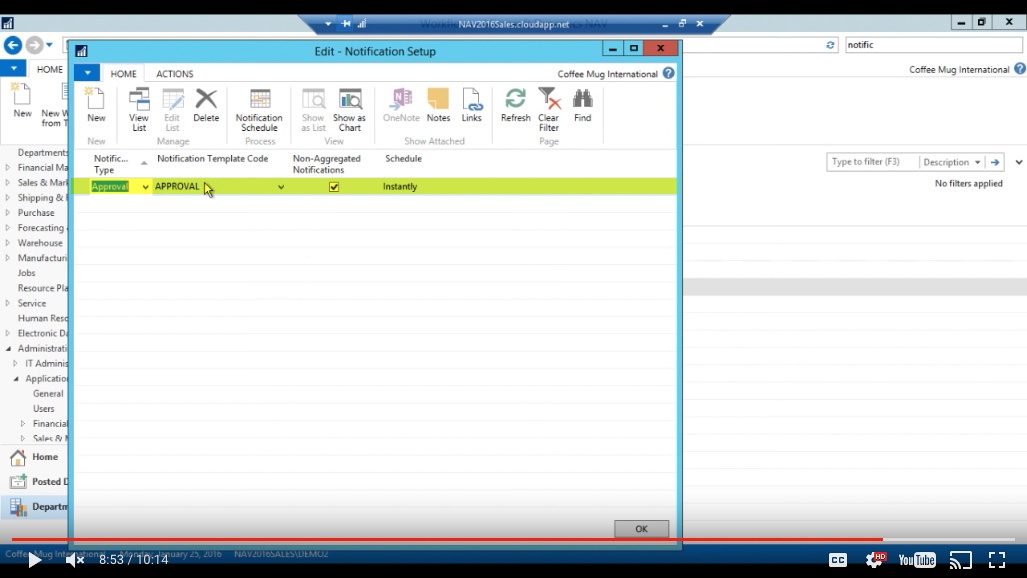
Task: Toggle Non-Aggregated Notifications checkbox for Approval
Action: coord(334,187)
